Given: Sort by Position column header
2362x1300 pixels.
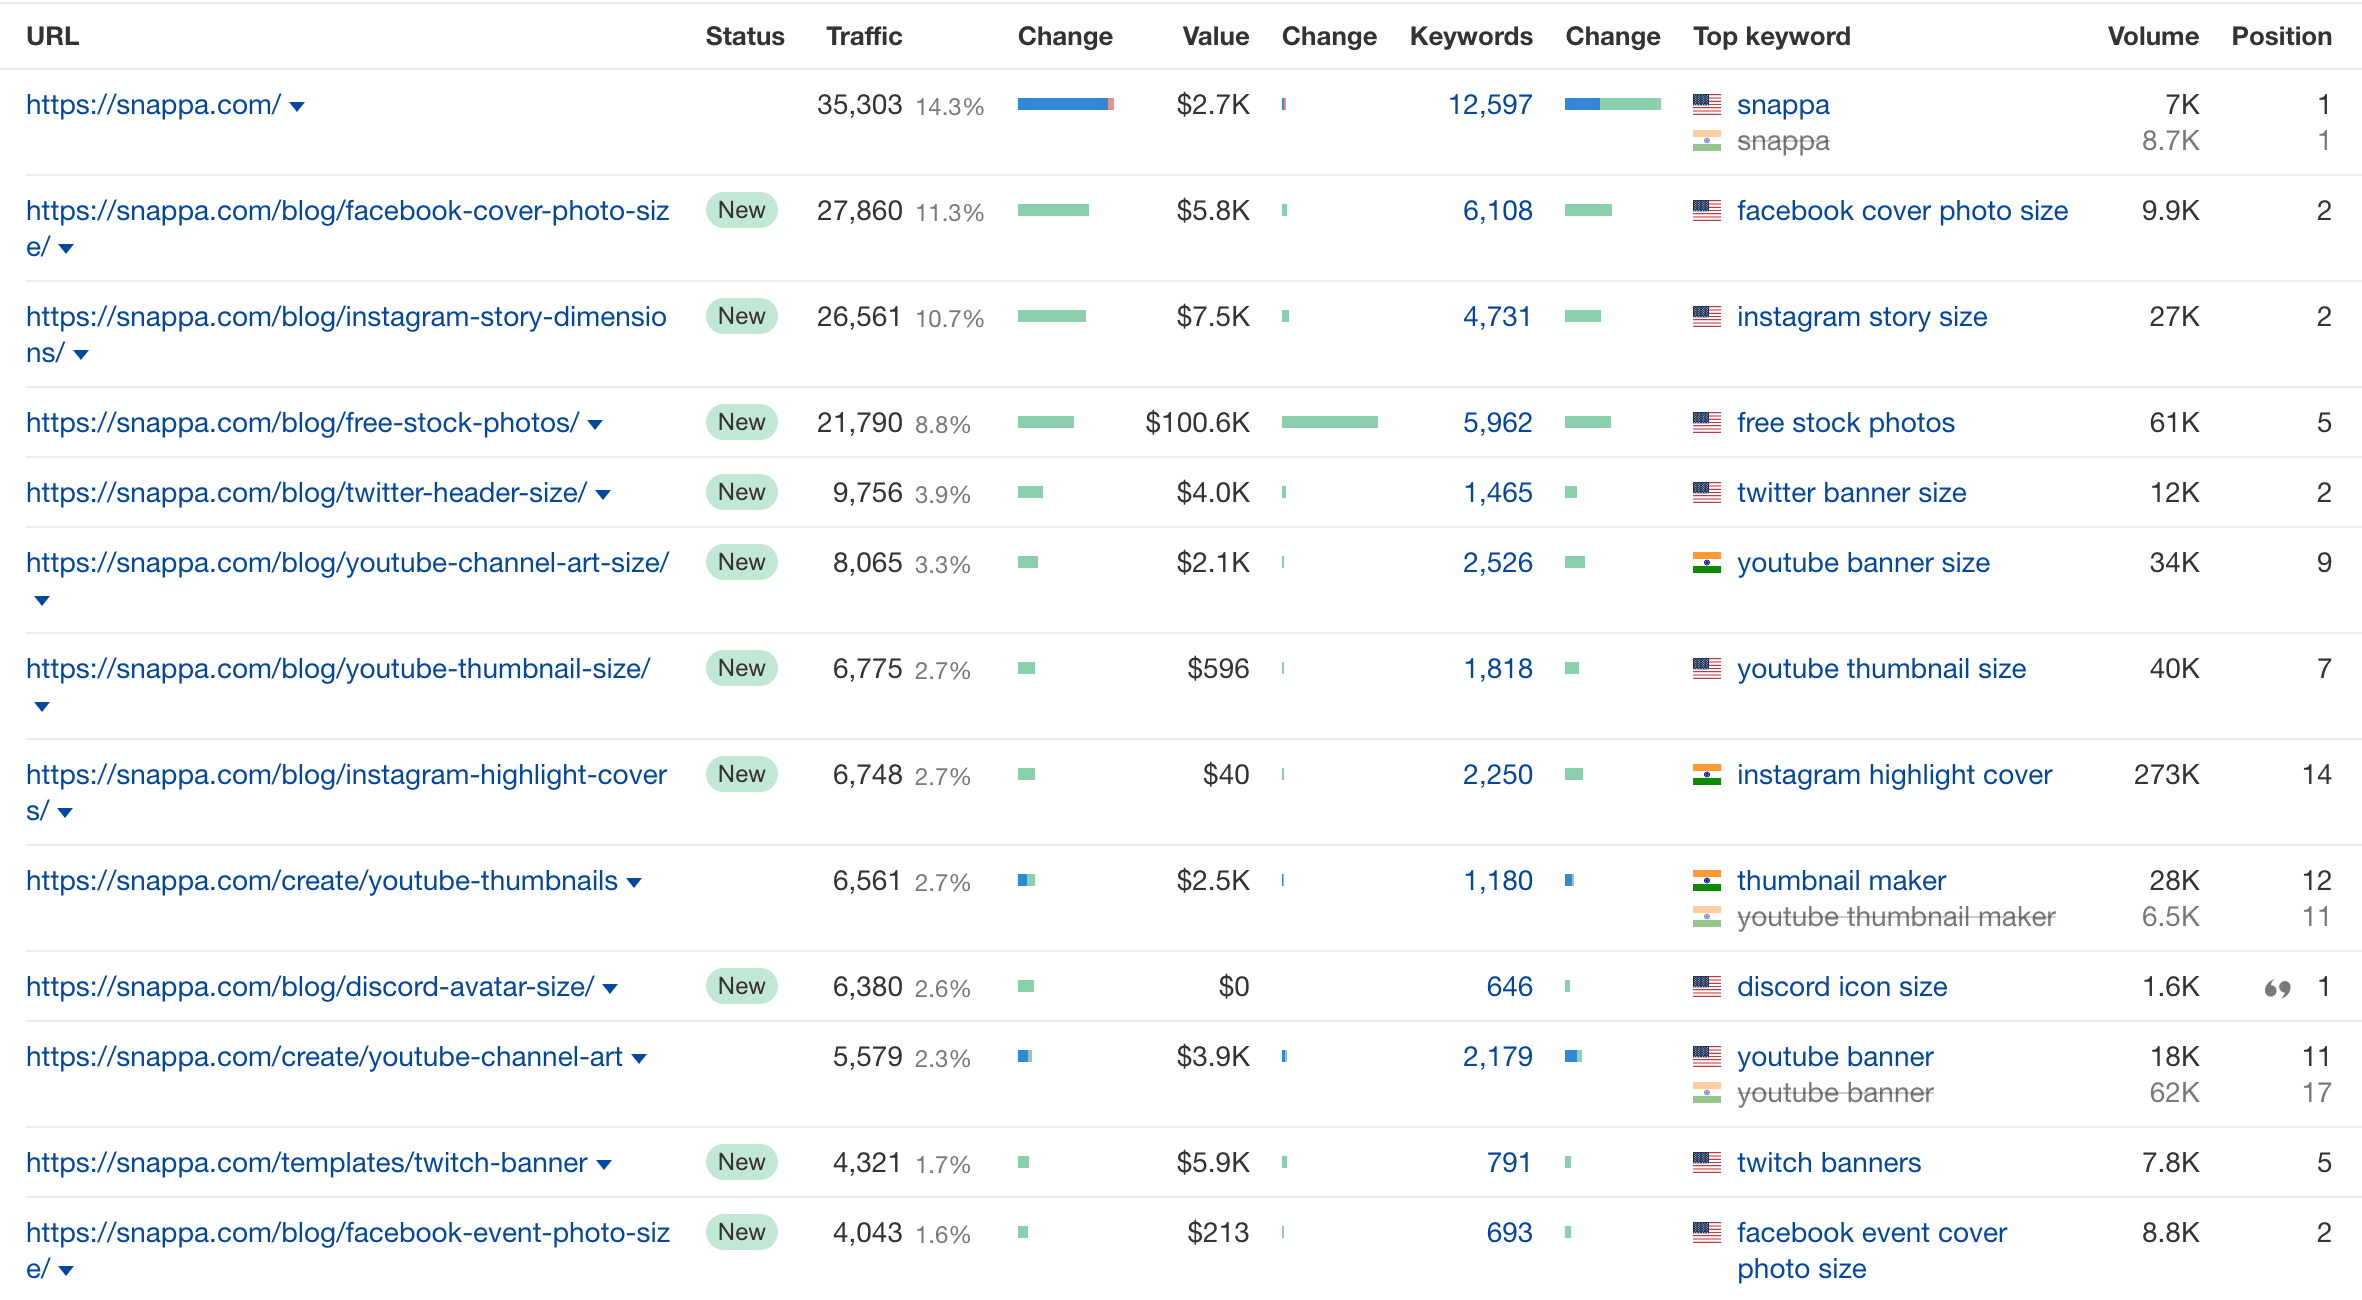Looking at the screenshot, I should tap(2281, 37).
